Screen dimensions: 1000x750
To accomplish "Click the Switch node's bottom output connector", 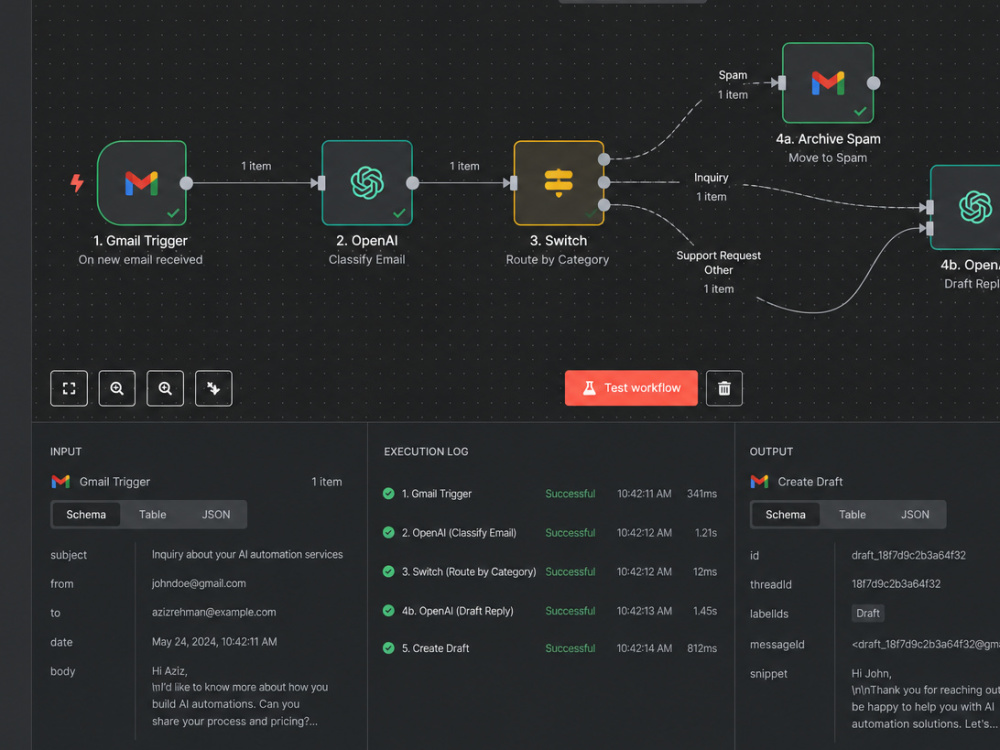I will click(x=604, y=205).
